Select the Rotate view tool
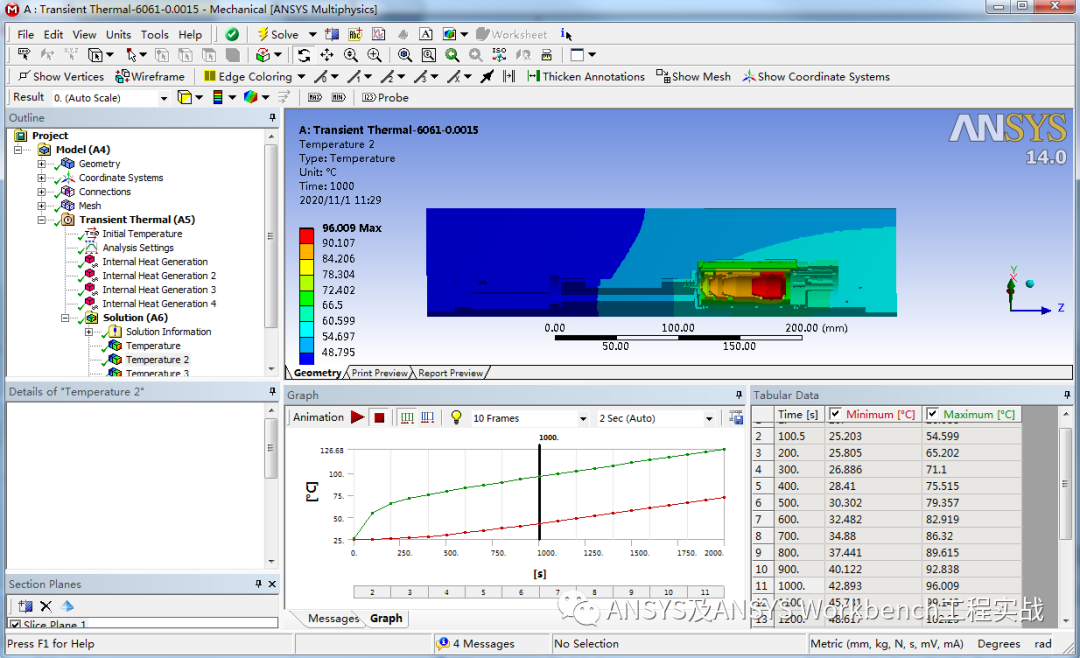The width and height of the screenshot is (1080, 658). click(304, 55)
